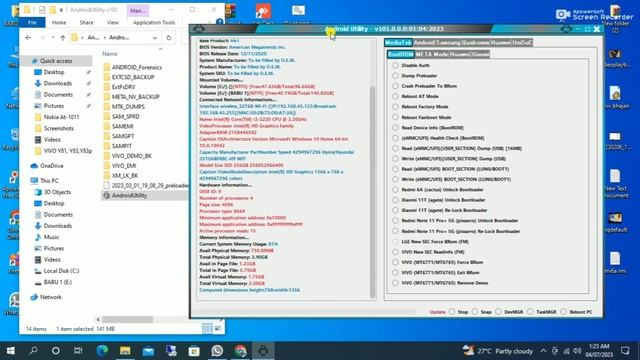Go back in File Explorer
Screen dimensions: 640x360
pos(28,38)
